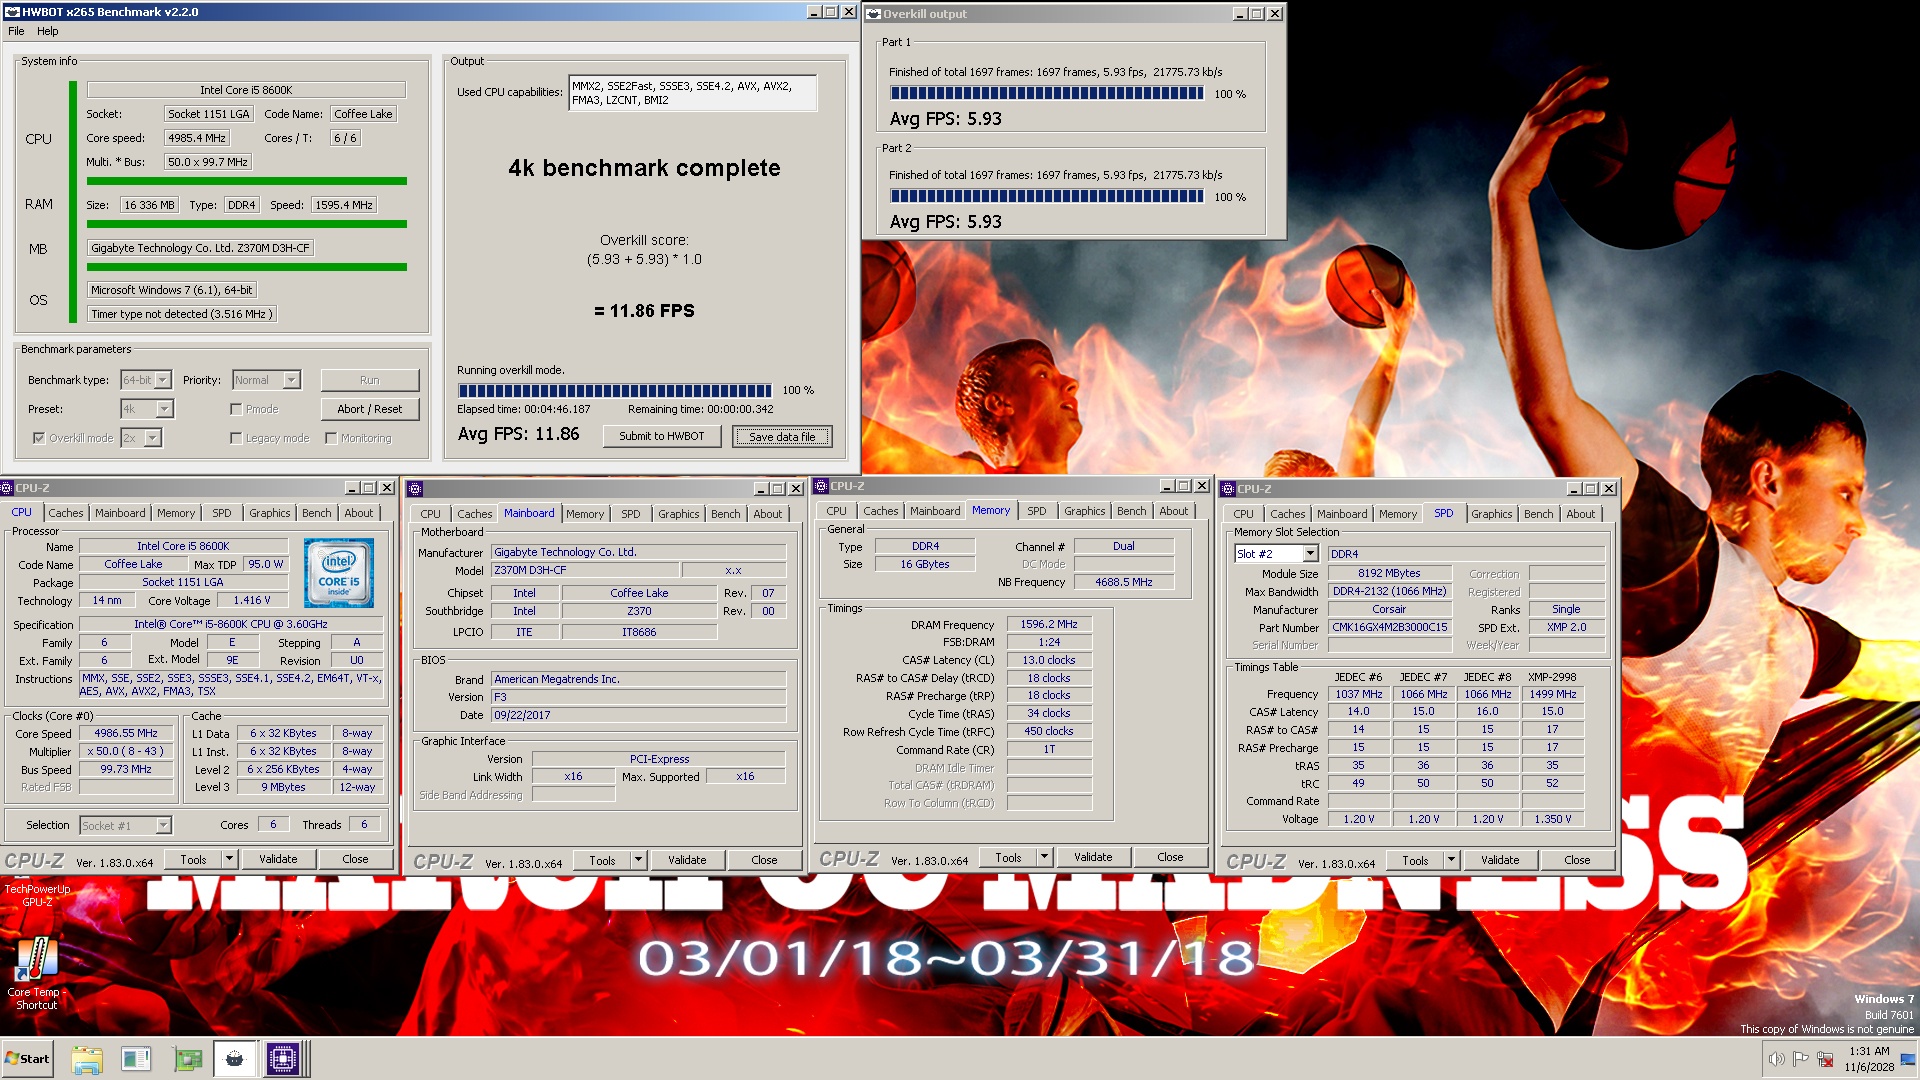Image resolution: width=1920 pixels, height=1080 pixels.
Task: Open Memory Slot #2 dropdown
Action: pyautogui.click(x=1310, y=554)
